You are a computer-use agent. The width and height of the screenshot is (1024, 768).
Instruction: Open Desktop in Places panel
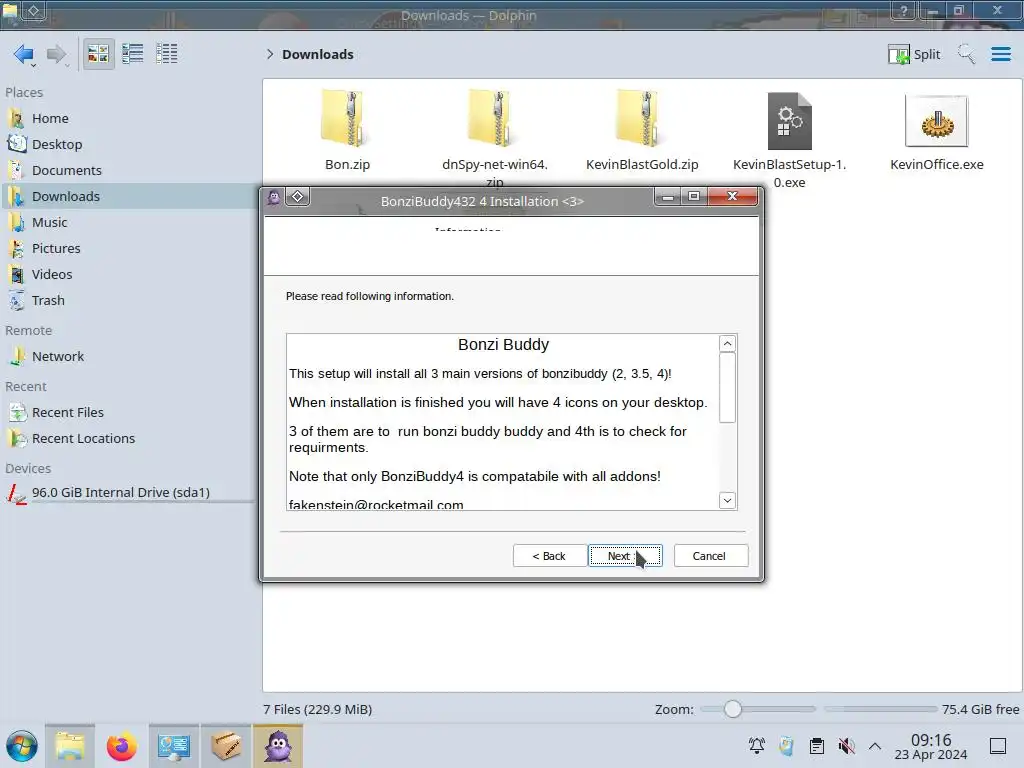[127, 144]
